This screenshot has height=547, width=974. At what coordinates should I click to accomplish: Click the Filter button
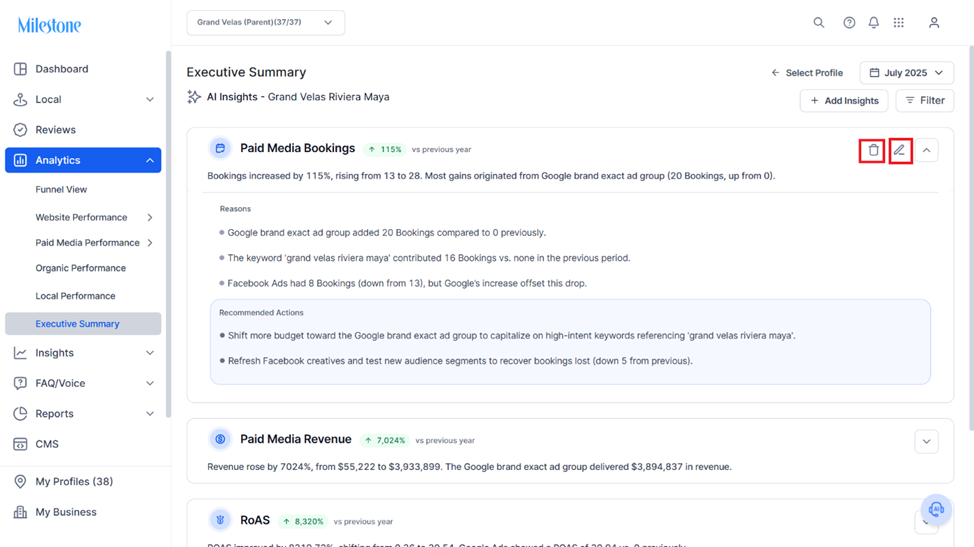coord(924,101)
